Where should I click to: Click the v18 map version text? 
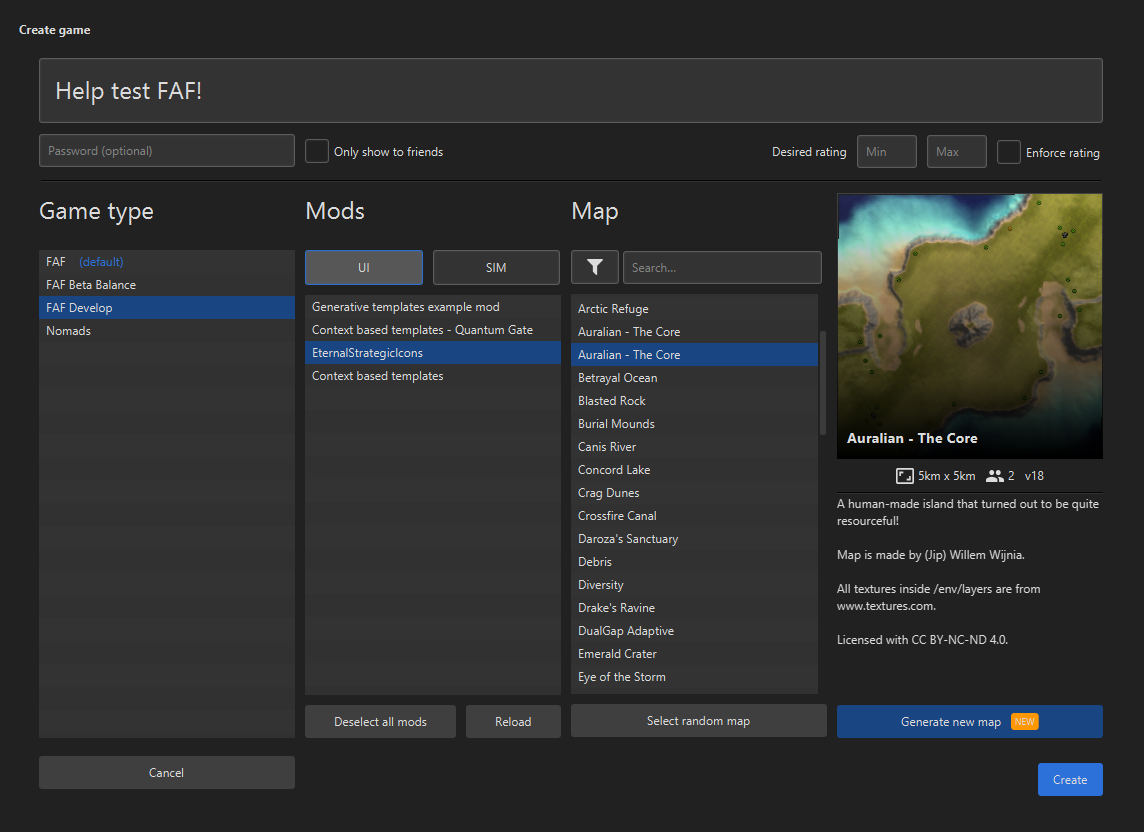coord(1034,476)
